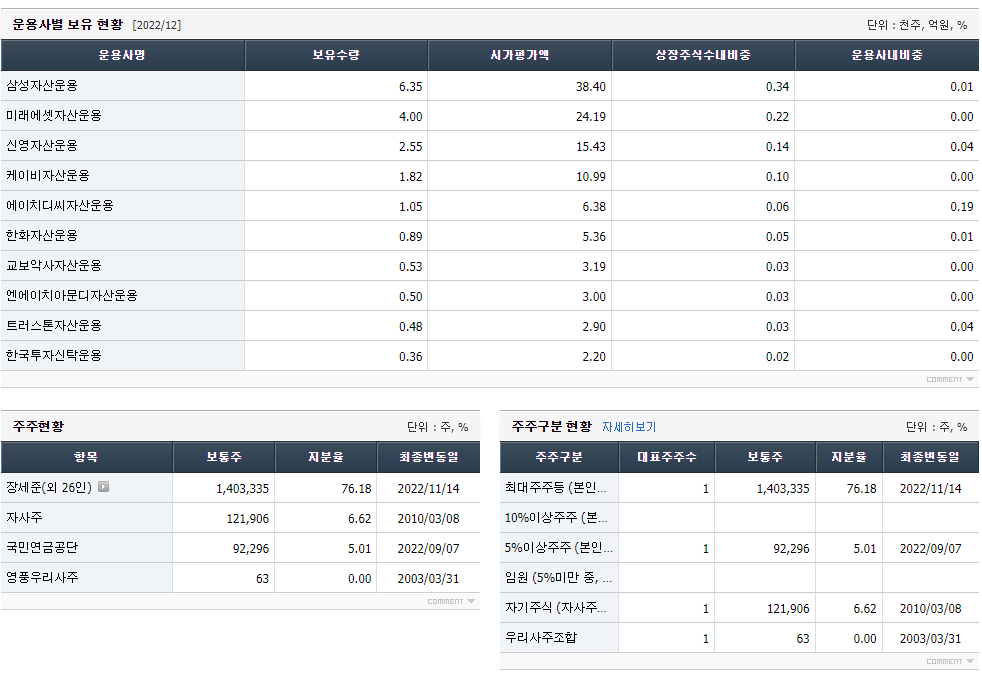Select the 우리사주조합 row label
Screen dimensions: 982x674
pos(541,638)
